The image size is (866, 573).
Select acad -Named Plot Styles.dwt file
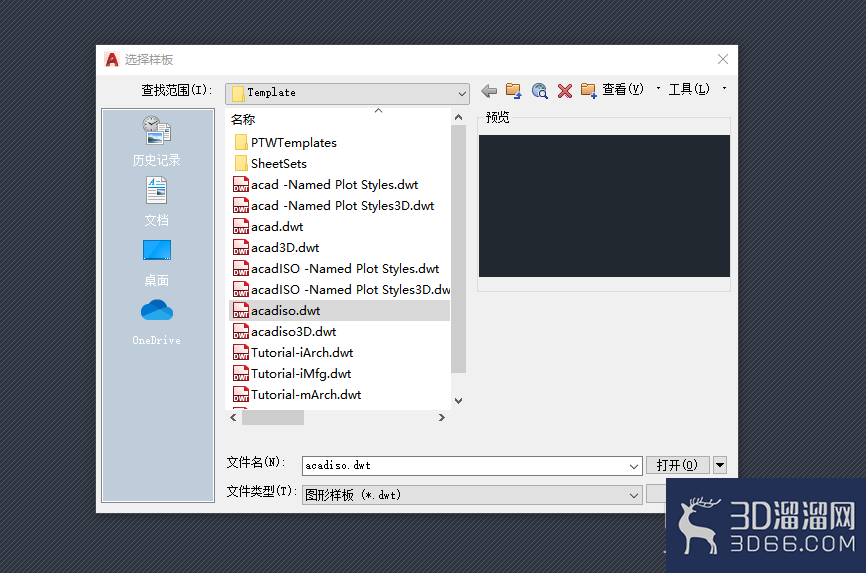tap(326, 185)
